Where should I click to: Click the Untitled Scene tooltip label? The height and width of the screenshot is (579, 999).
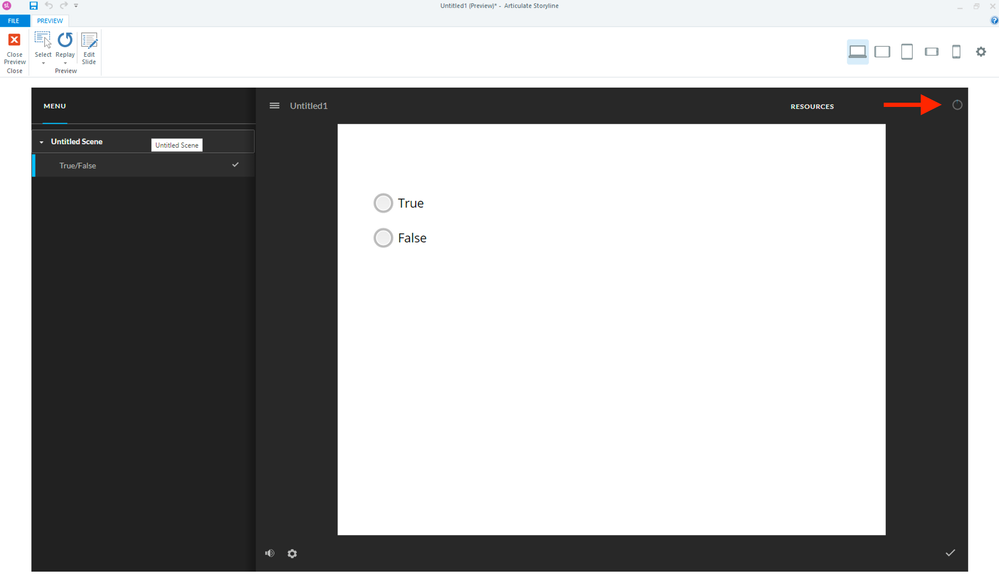(x=177, y=145)
